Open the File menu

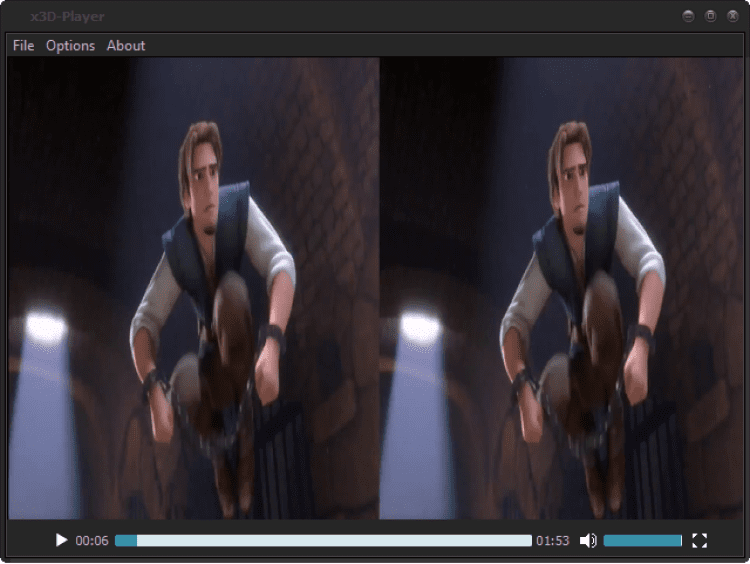(x=23, y=45)
